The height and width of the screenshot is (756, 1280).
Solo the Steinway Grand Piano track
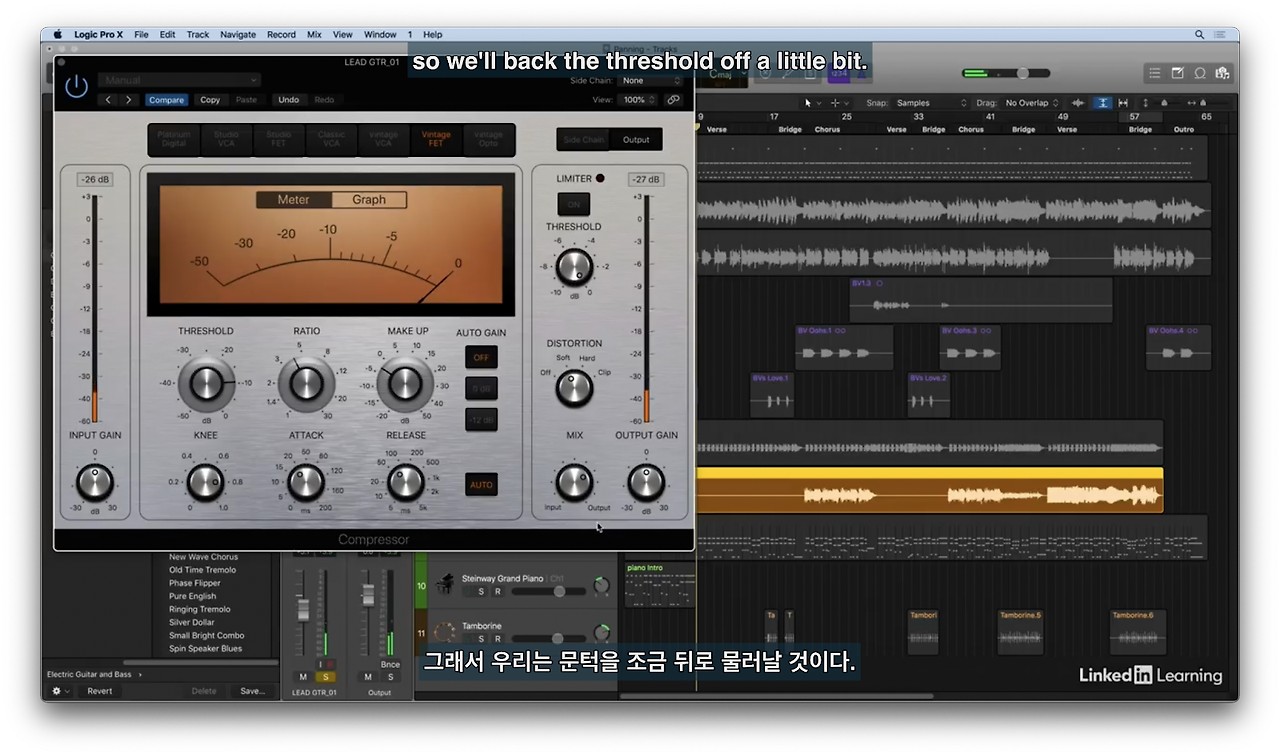480,592
